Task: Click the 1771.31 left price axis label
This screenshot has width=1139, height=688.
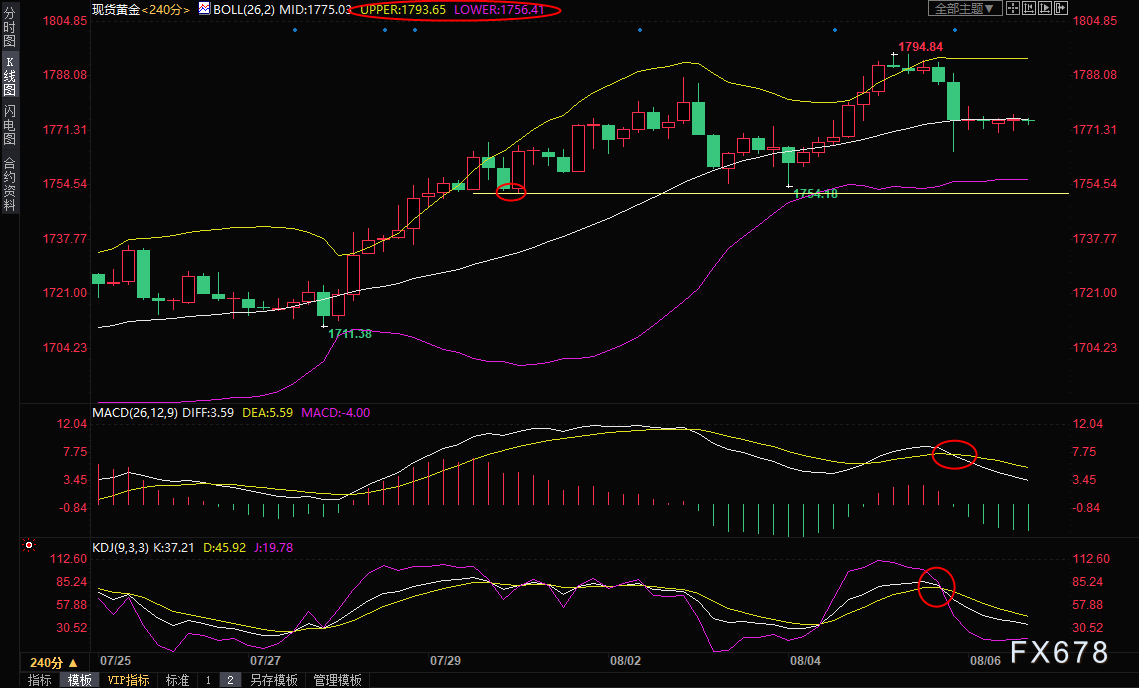Action: 65,129
